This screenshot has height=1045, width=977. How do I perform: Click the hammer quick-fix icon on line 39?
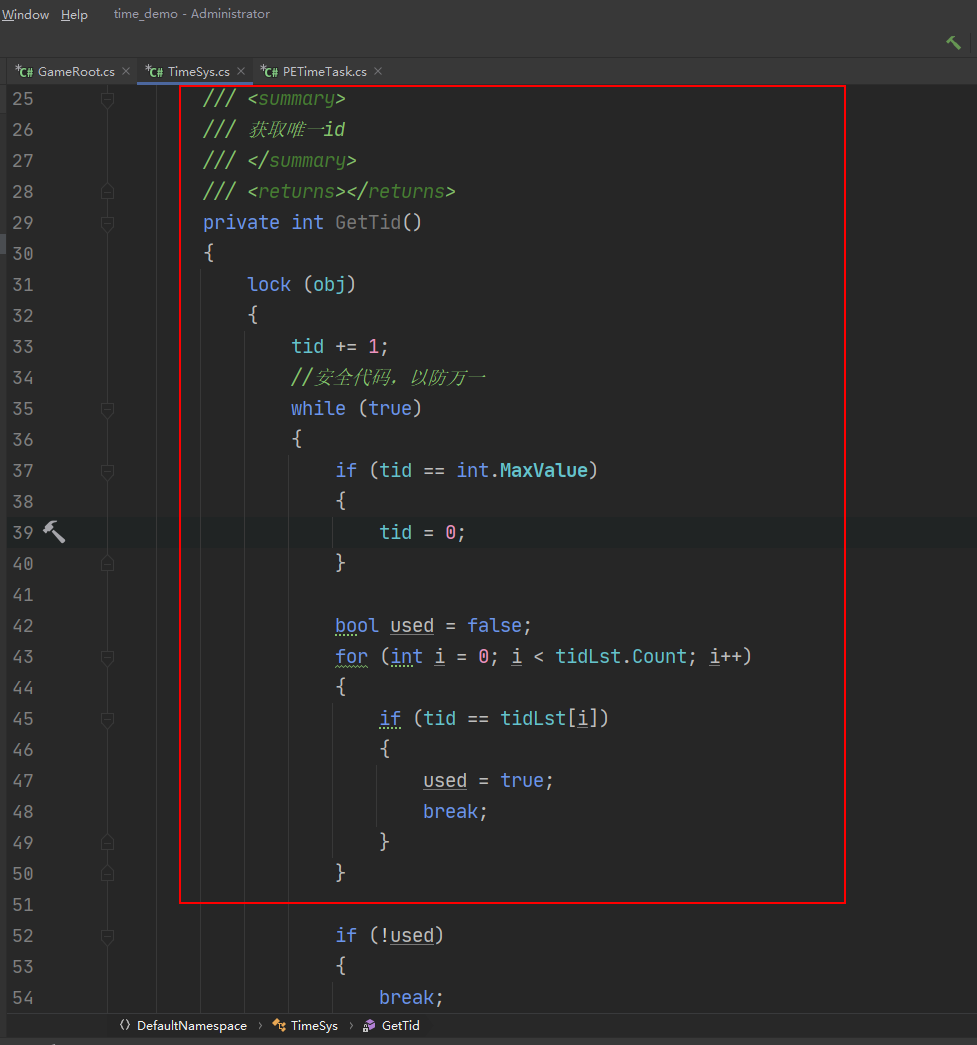coord(54,532)
